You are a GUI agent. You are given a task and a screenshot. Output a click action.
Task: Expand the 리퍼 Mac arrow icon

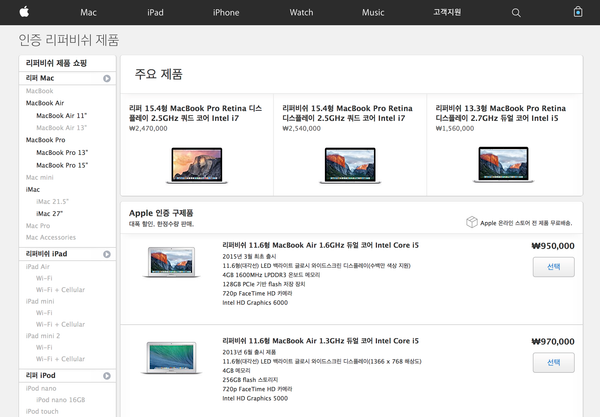[107, 78]
